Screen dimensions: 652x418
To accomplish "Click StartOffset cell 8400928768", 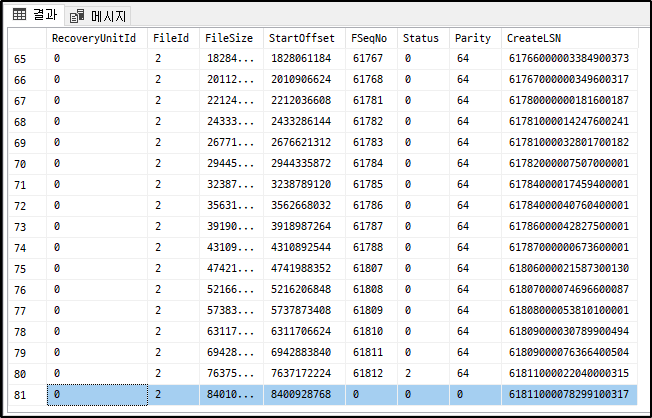I will click(304, 394).
